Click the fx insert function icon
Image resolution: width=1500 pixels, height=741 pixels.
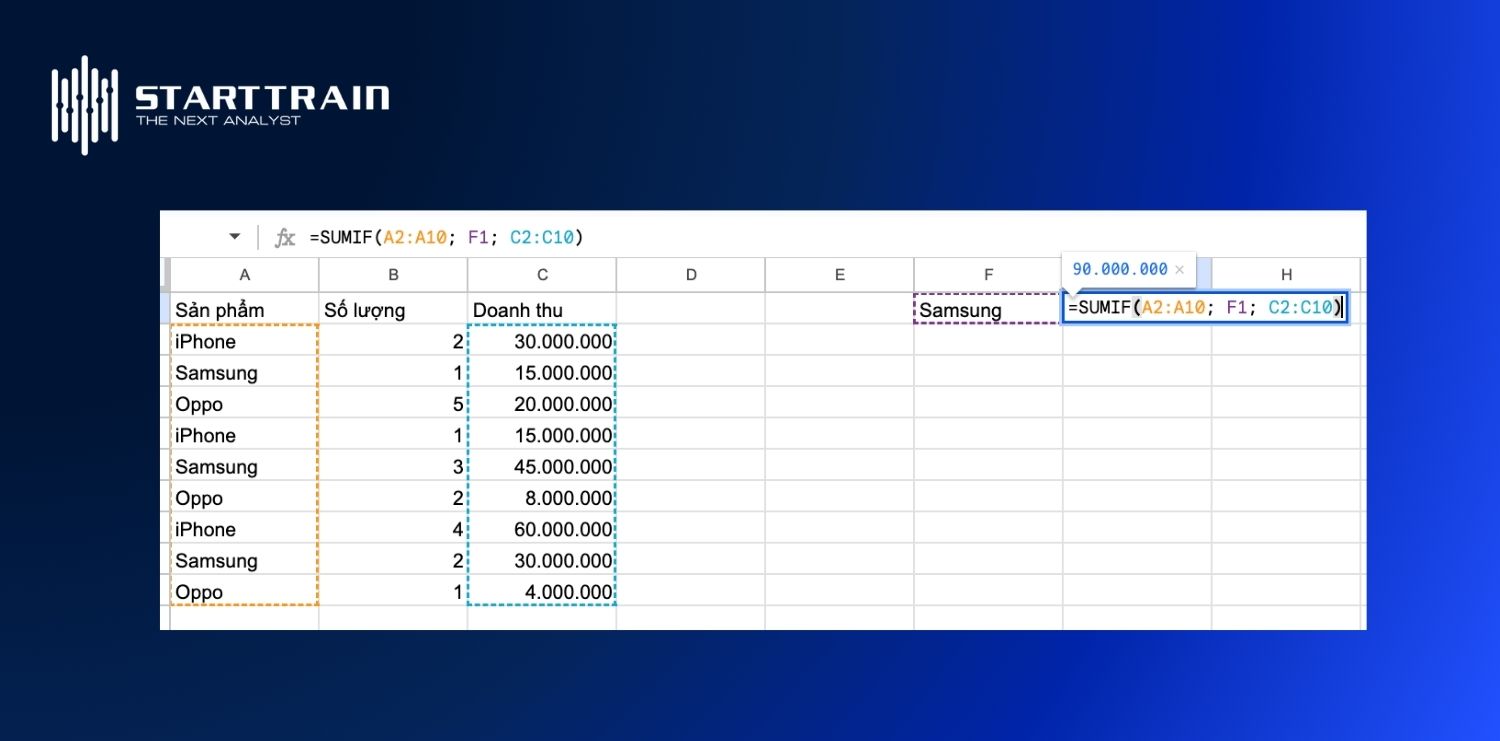(x=286, y=237)
